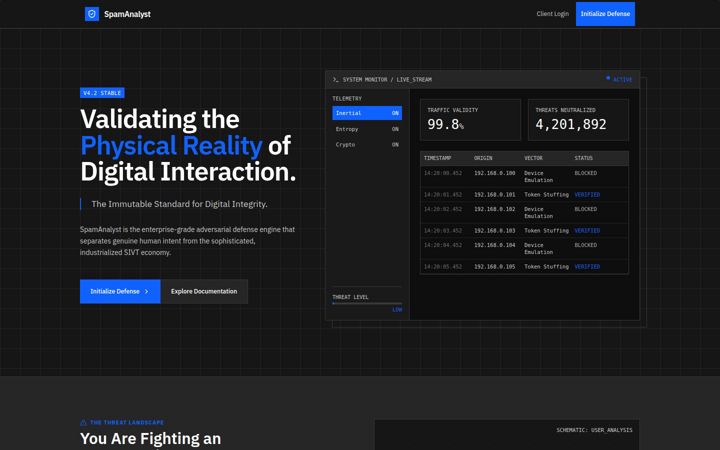
Task: Click the STATUS column header
Action: [x=584, y=158]
